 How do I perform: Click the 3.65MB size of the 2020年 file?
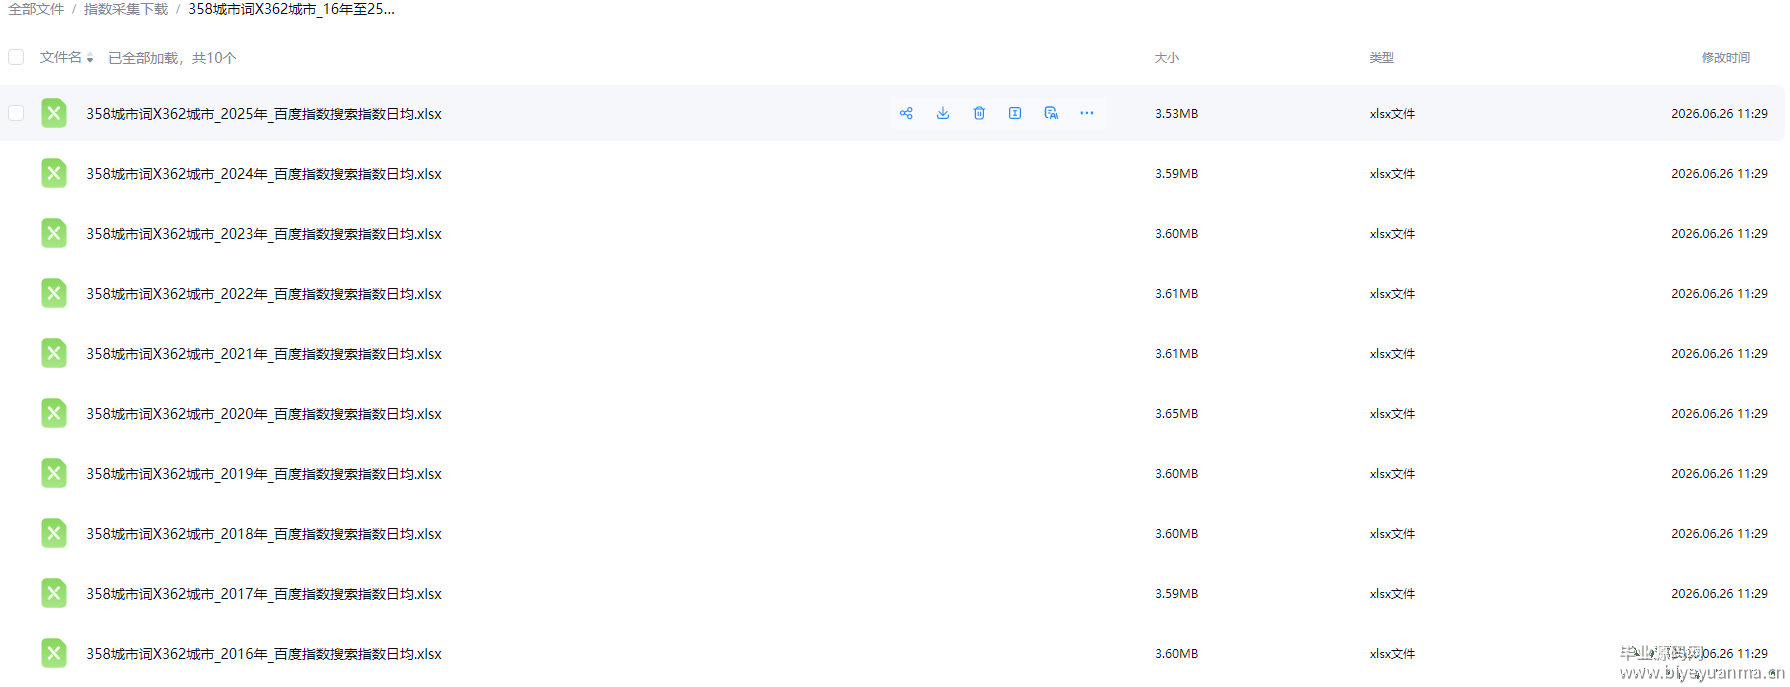(x=1177, y=414)
